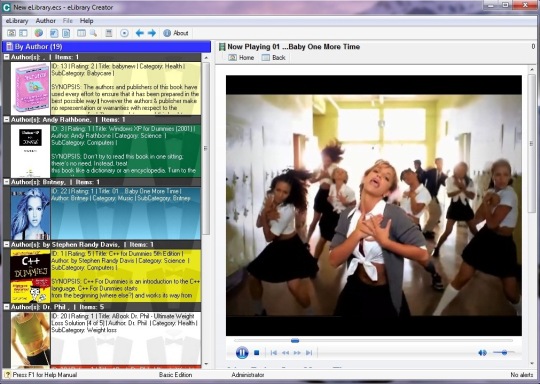The width and height of the screenshot is (540, 384).
Task: Select the C++ for Dummies cover thumbnail
Action: [30, 276]
